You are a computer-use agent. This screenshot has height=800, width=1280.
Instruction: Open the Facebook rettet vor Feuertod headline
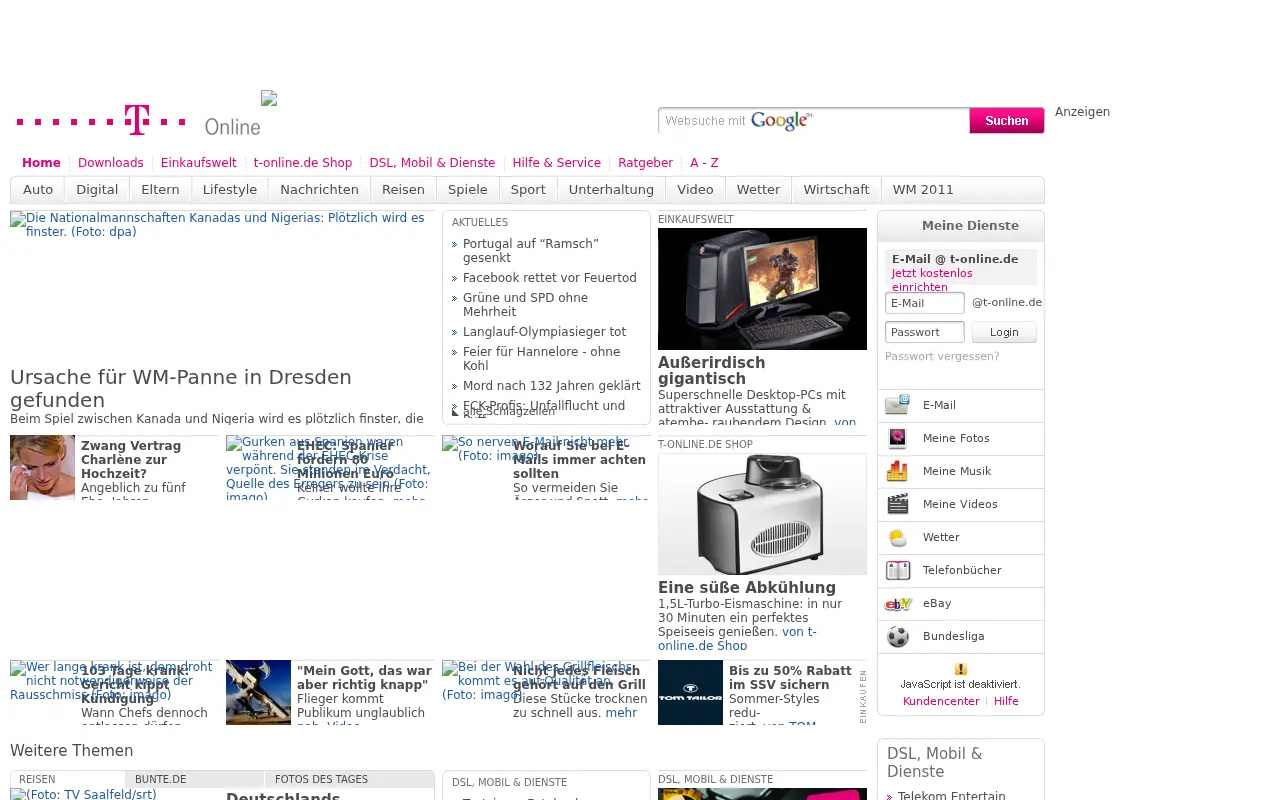pyautogui.click(x=549, y=278)
